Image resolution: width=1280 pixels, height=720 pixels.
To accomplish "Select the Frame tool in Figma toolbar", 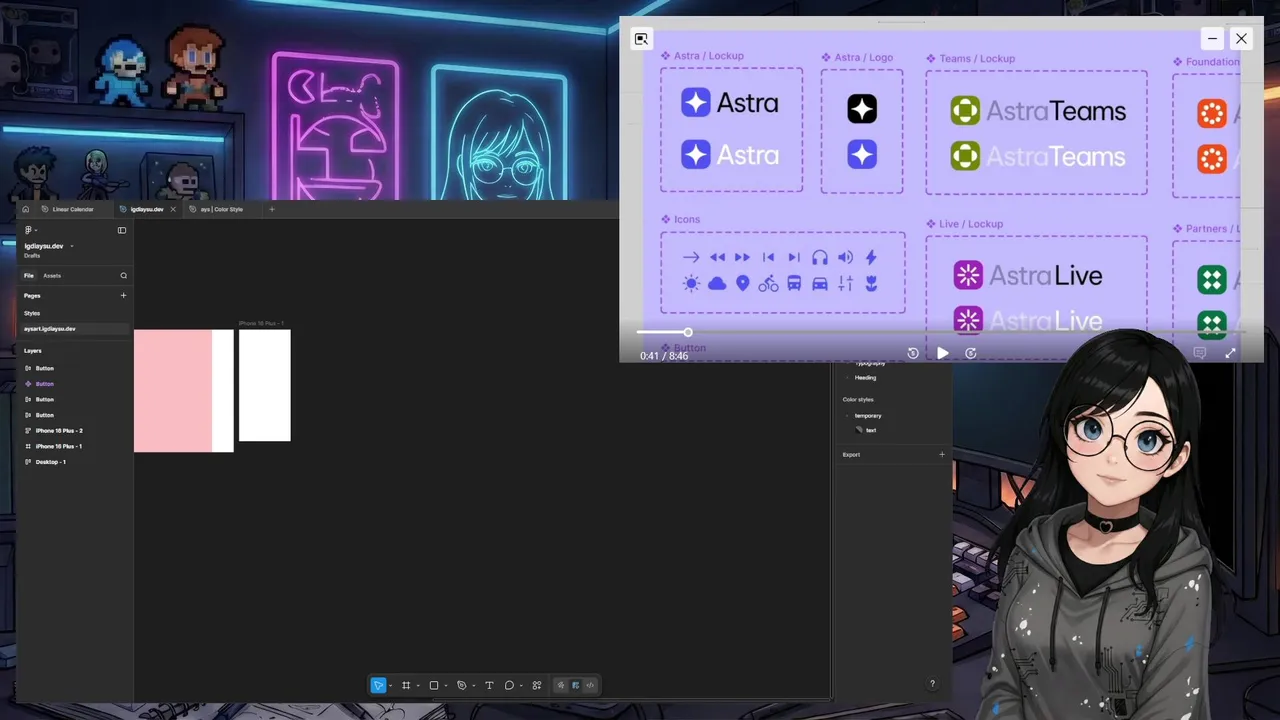I will [406, 685].
